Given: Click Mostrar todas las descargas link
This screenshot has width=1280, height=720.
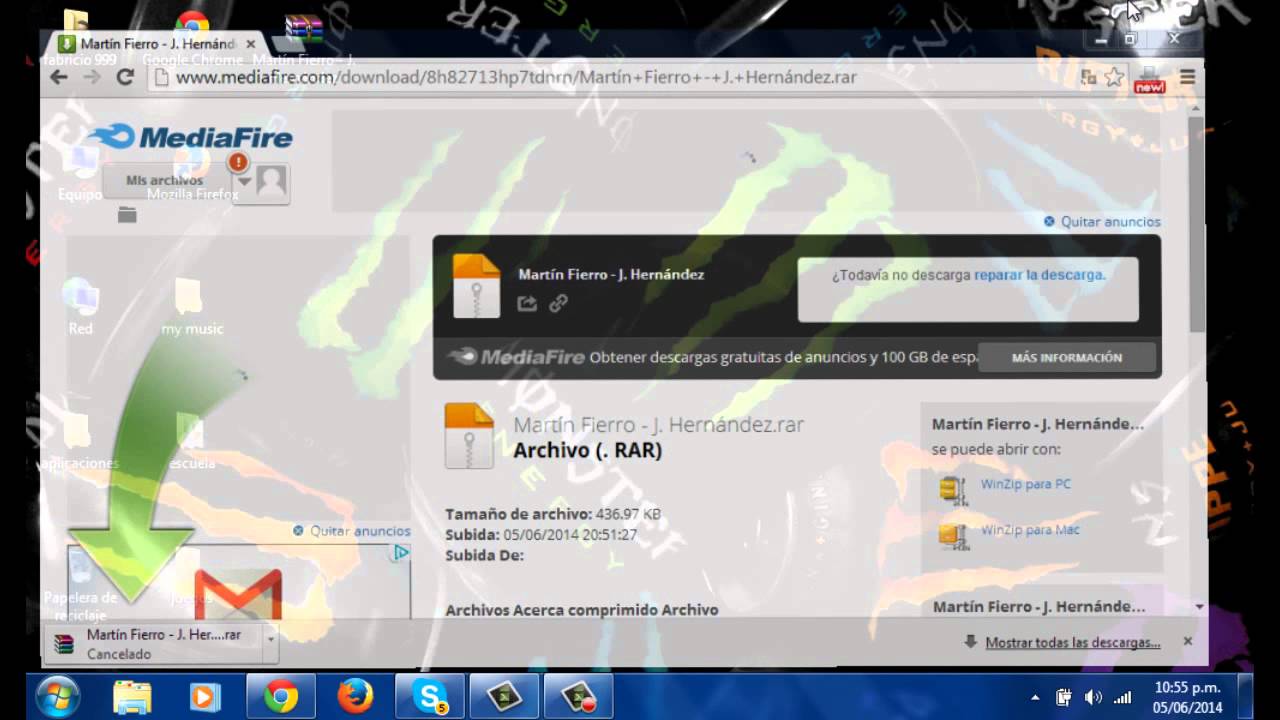Looking at the screenshot, I should point(1073,643).
